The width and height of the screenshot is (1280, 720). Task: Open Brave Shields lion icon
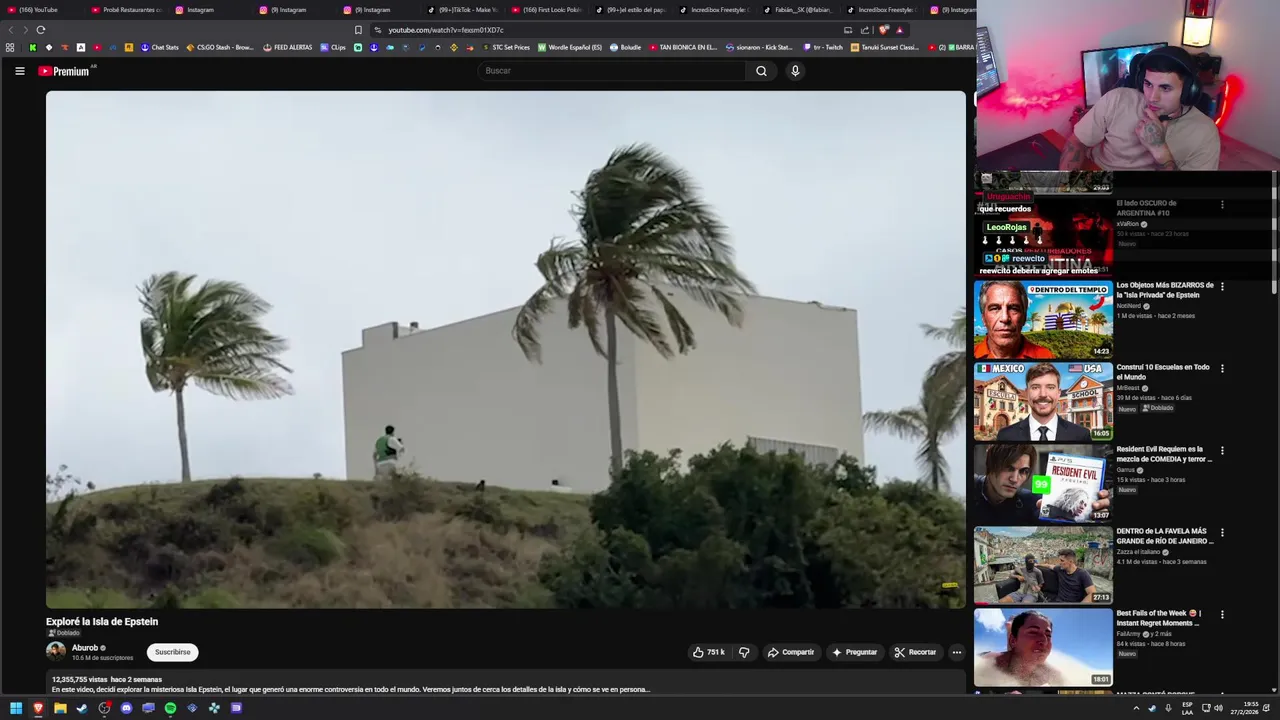(x=884, y=30)
